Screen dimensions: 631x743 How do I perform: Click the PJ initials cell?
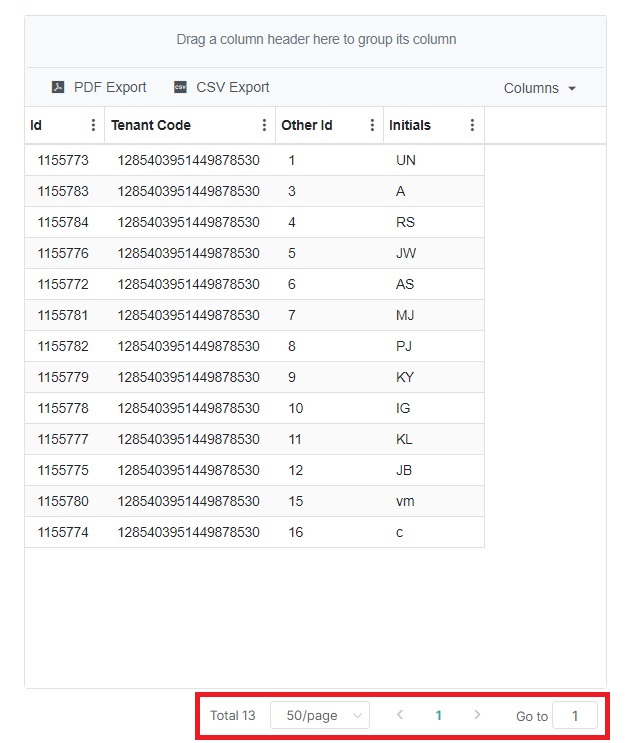433,346
